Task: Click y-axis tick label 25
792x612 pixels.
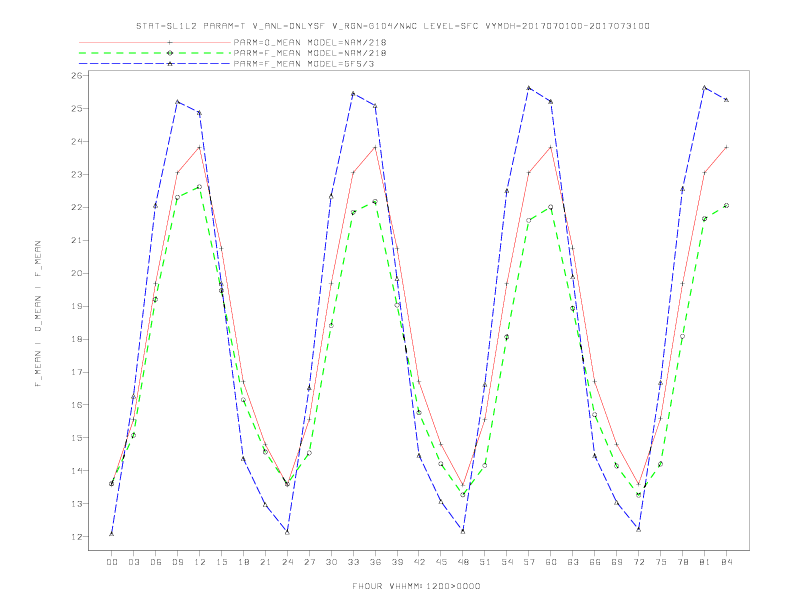Action: click(77, 109)
